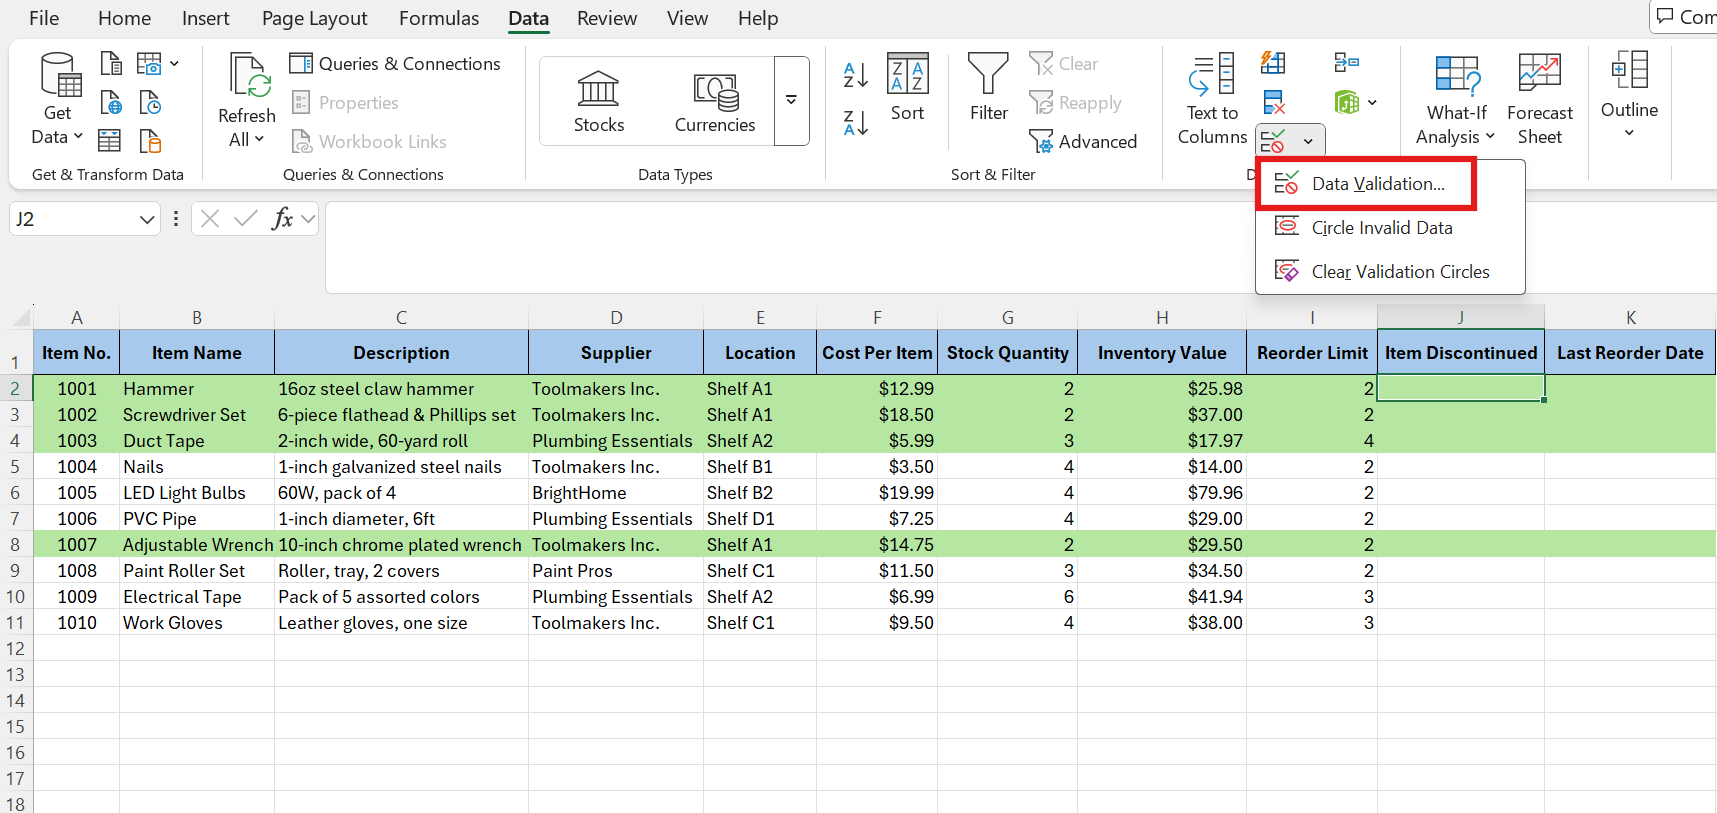Select the Currencies data type

pos(714,101)
